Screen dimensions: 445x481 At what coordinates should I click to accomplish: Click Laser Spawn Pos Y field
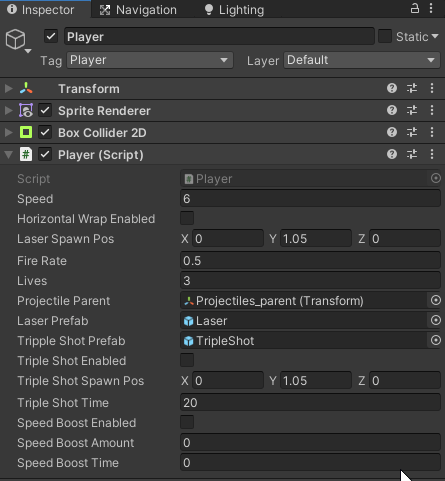click(x=316, y=239)
